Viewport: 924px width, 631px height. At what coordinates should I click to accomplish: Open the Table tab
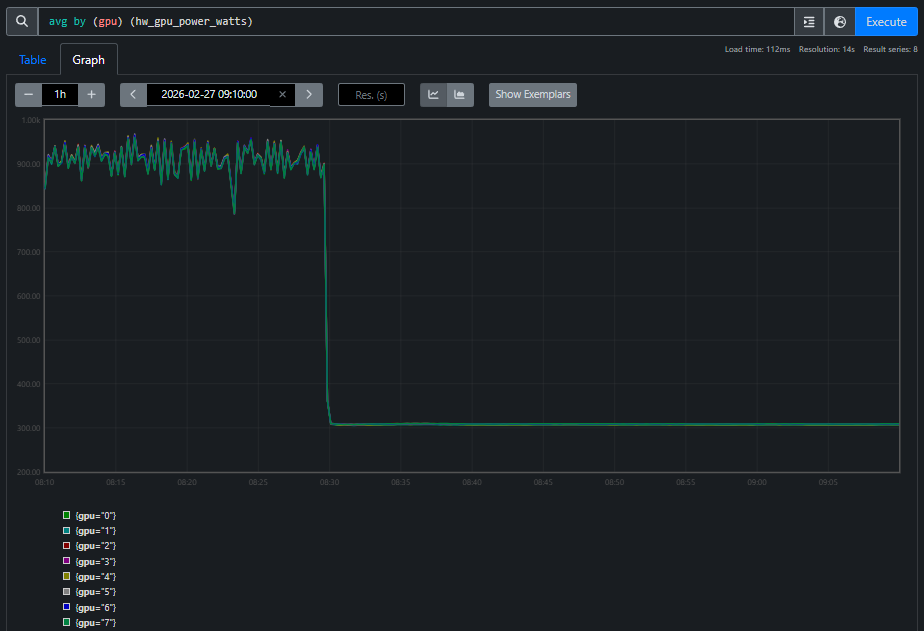[x=33, y=60]
